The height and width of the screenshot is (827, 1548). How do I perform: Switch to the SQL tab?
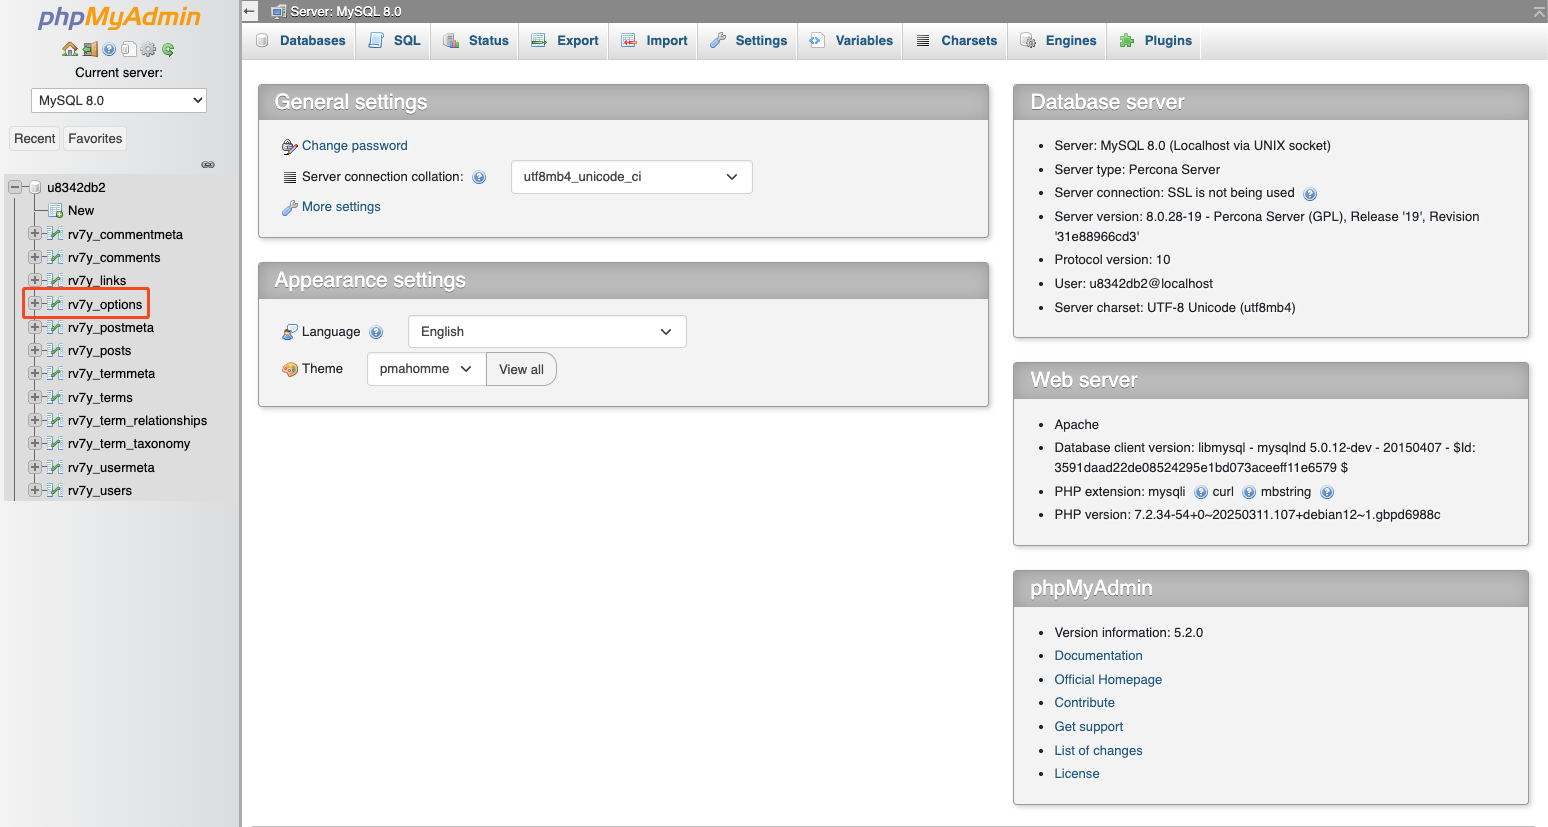(394, 41)
